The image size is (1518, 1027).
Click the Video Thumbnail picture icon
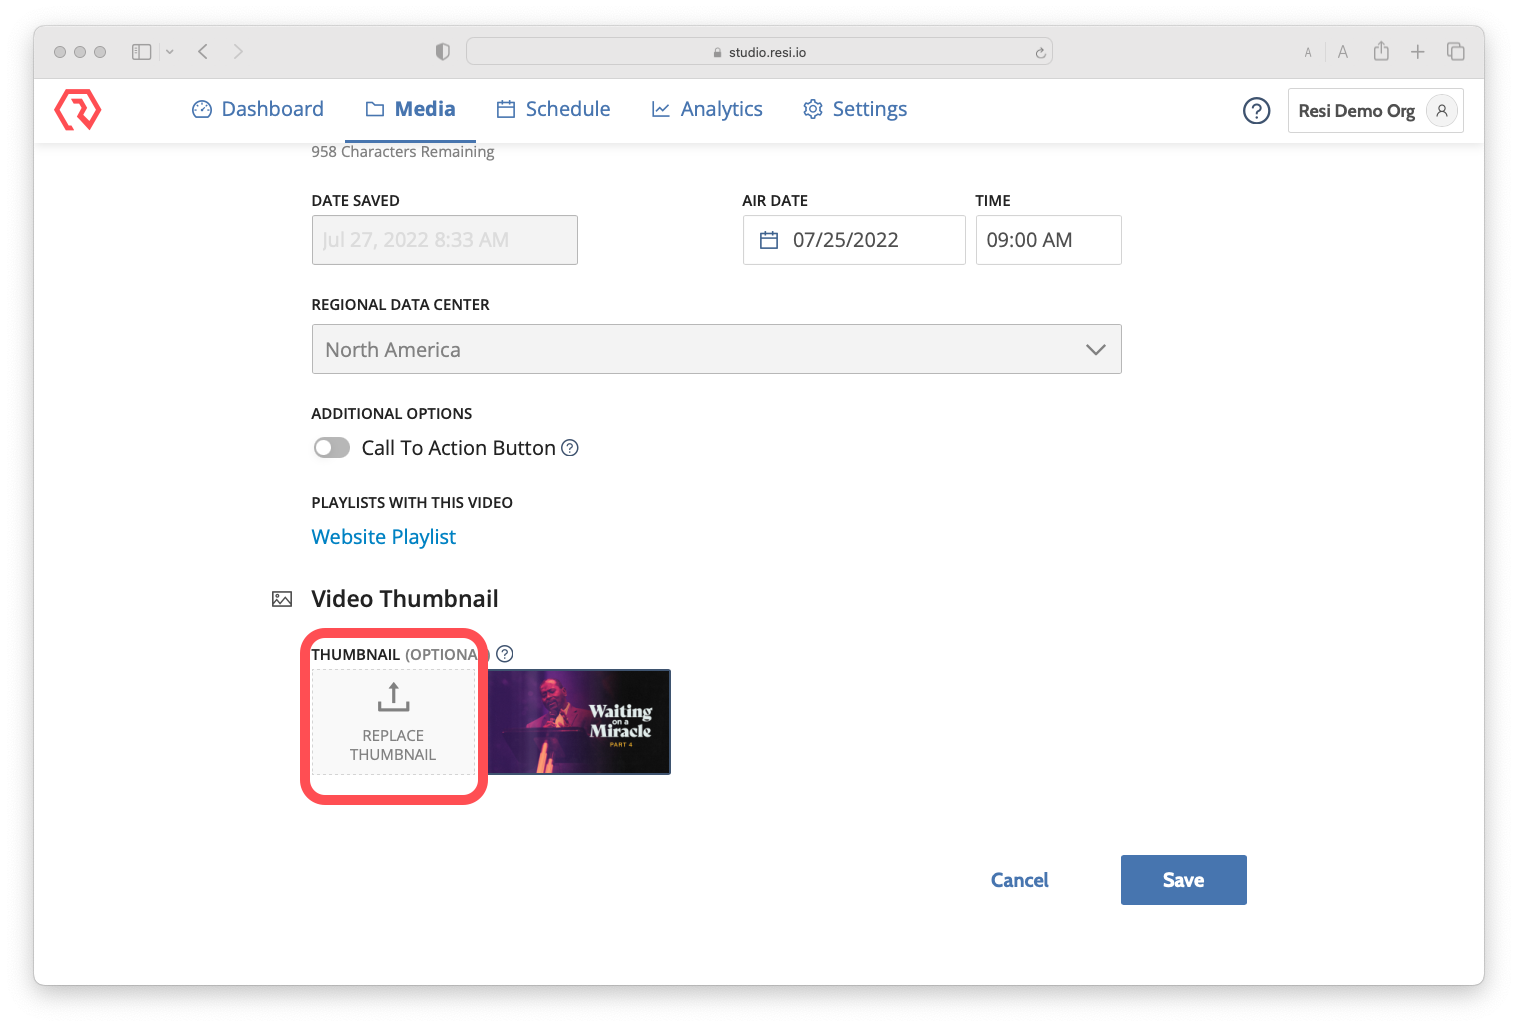pyautogui.click(x=282, y=598)
